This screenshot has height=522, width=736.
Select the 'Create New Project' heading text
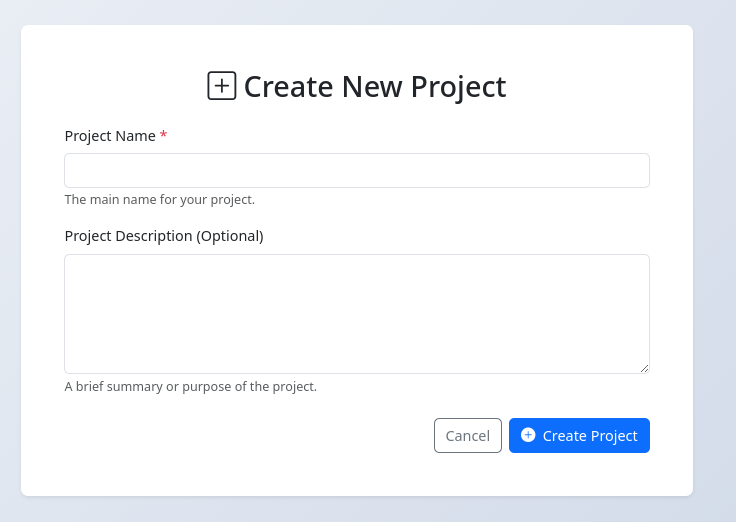coord(375,87)
